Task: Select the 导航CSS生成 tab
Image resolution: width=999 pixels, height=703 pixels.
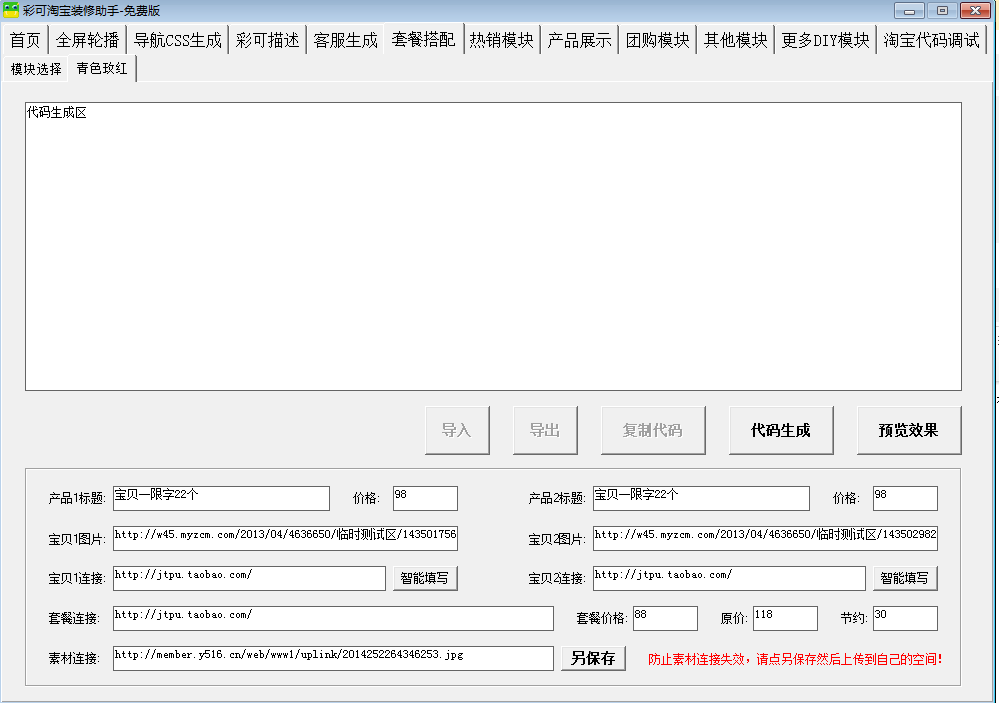Action: [178, 40]
